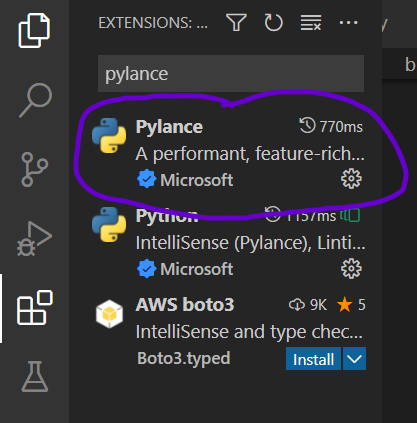Open the Explorer view in activity bar
Viewport: 417px width, 423px height.
34,30
